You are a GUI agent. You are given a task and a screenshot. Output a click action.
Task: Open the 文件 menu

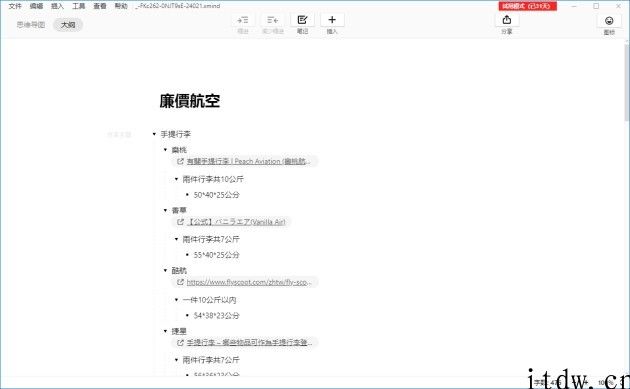tap(15, 6)
